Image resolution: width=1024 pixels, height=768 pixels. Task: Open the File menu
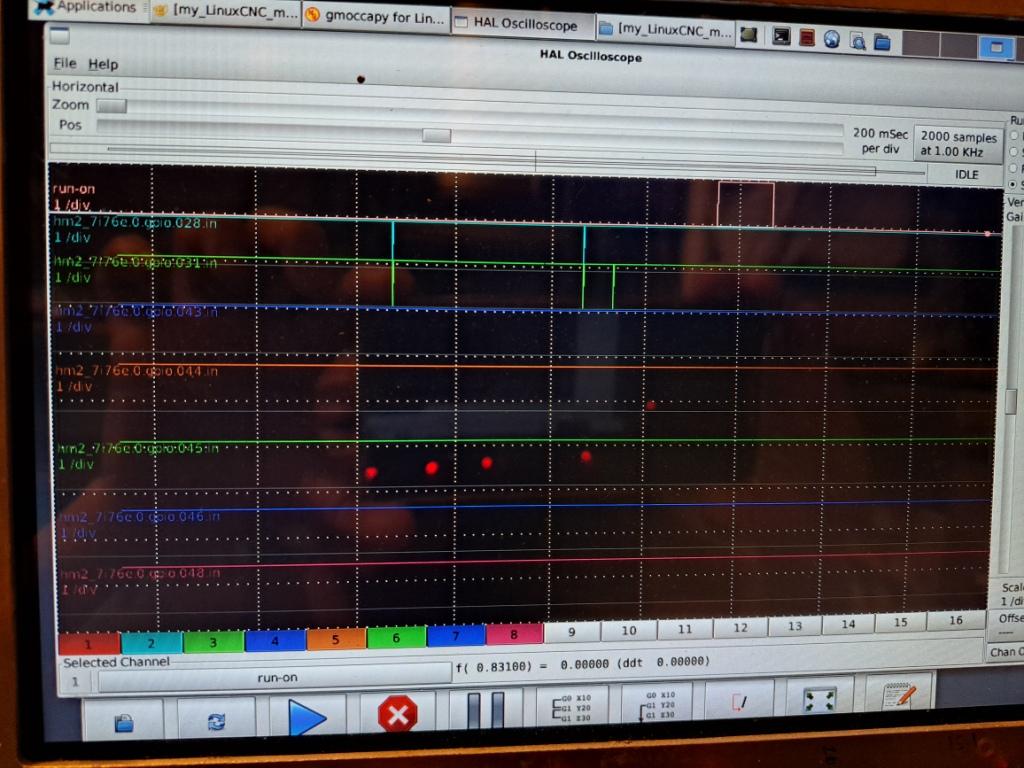[65, 63]
